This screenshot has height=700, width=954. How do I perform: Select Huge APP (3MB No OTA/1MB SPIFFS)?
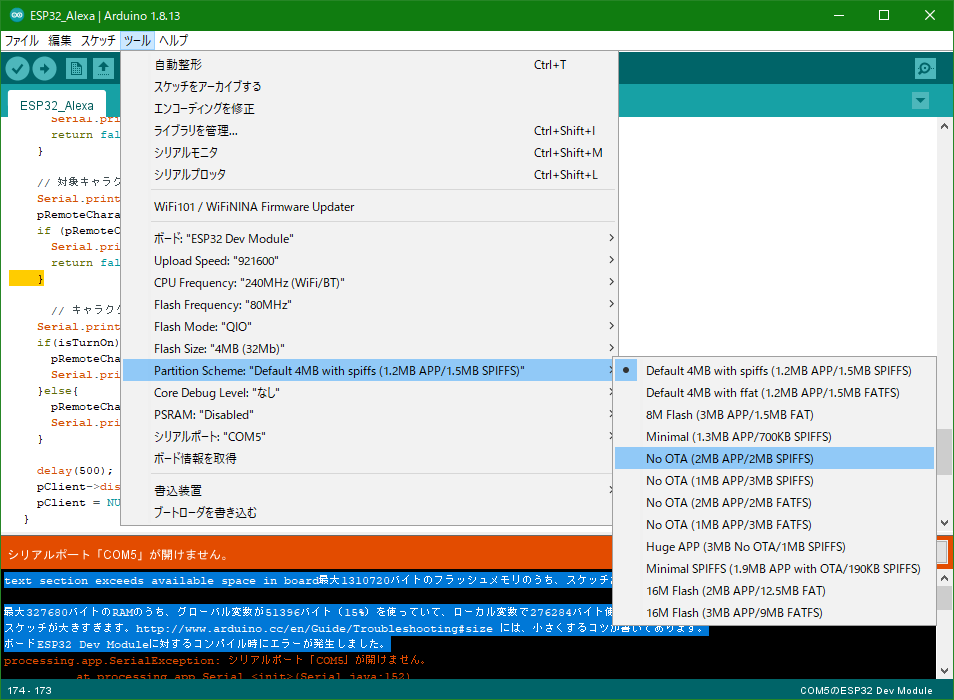[x=775, y=547]
